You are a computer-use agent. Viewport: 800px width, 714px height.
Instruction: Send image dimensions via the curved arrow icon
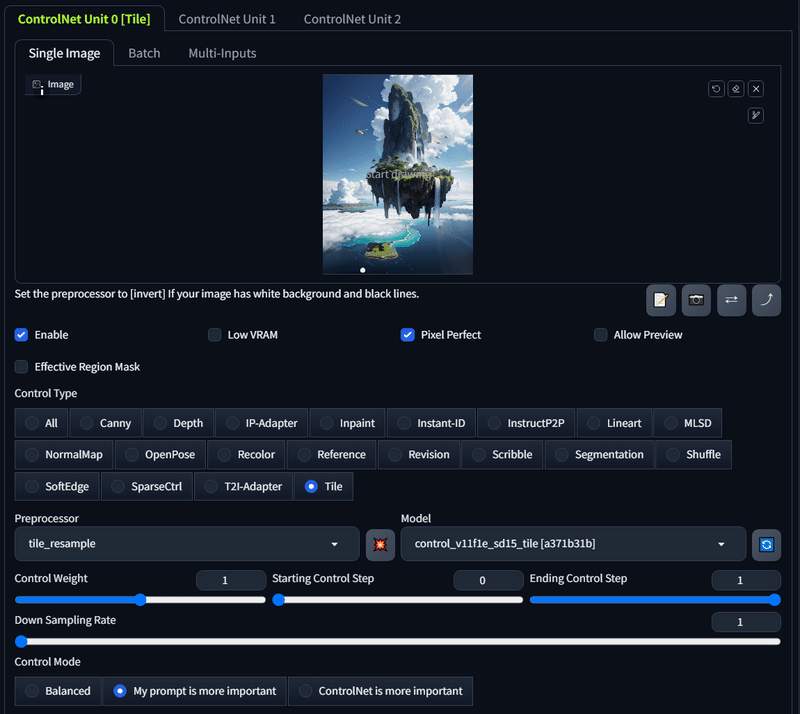pos(766,300)
